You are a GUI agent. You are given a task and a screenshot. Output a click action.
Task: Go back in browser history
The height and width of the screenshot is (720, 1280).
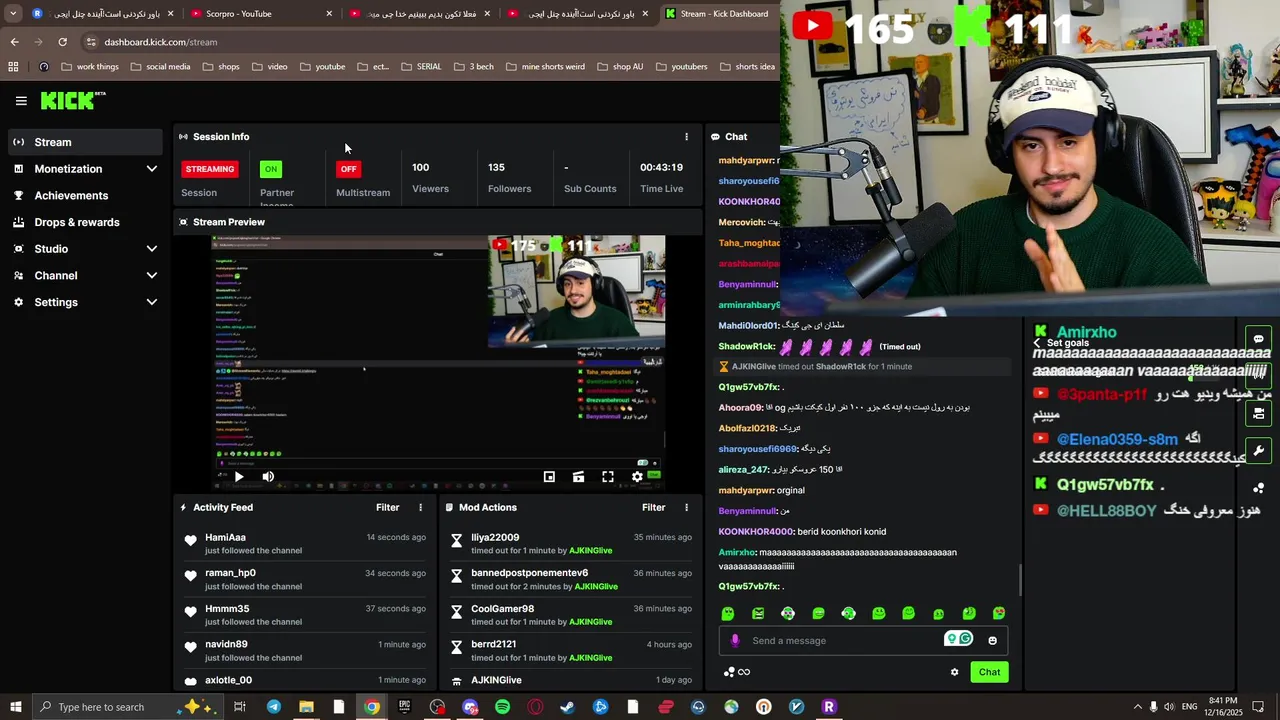[14, 42]
